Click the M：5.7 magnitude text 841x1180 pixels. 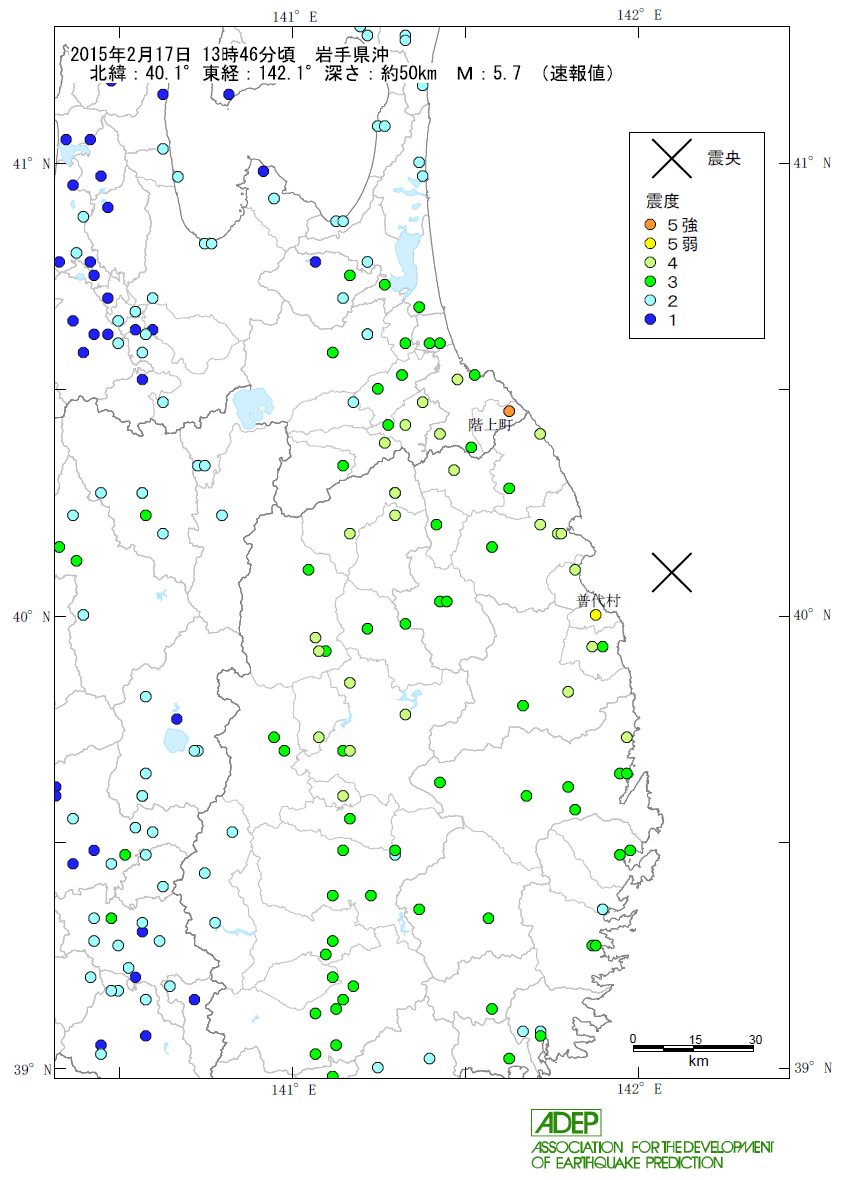489,73
